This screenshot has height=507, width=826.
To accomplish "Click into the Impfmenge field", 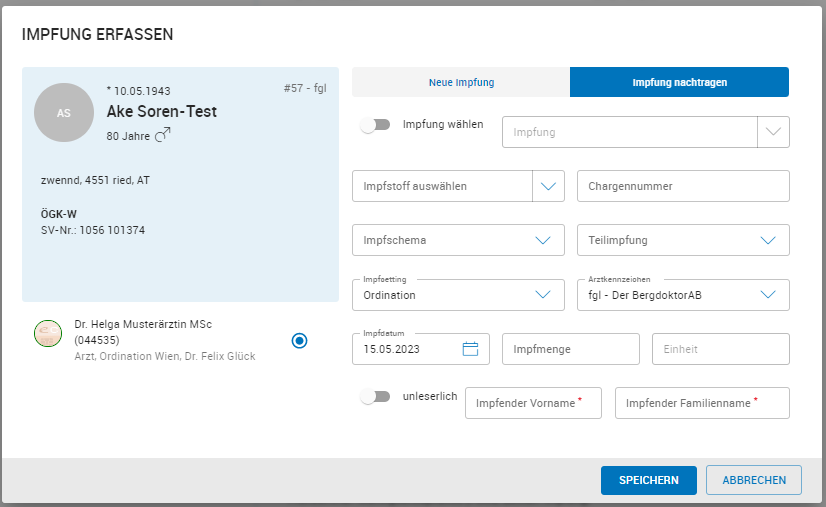I will point(570,349).
